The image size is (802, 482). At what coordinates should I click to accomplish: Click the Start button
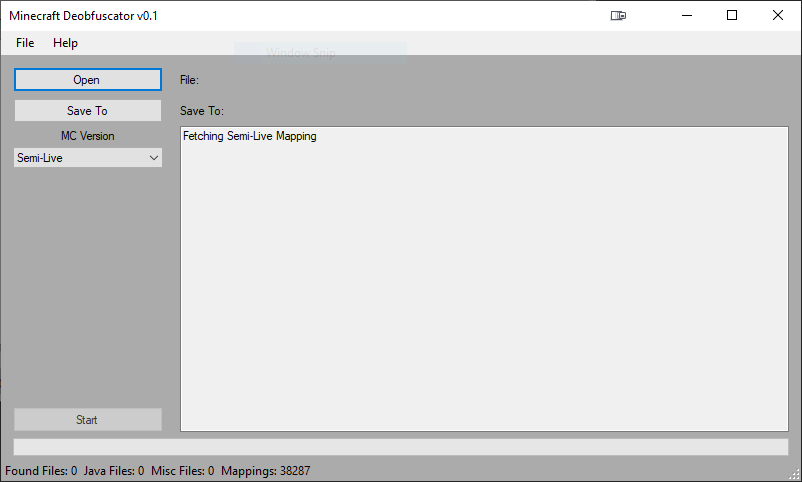coord(88,420)
